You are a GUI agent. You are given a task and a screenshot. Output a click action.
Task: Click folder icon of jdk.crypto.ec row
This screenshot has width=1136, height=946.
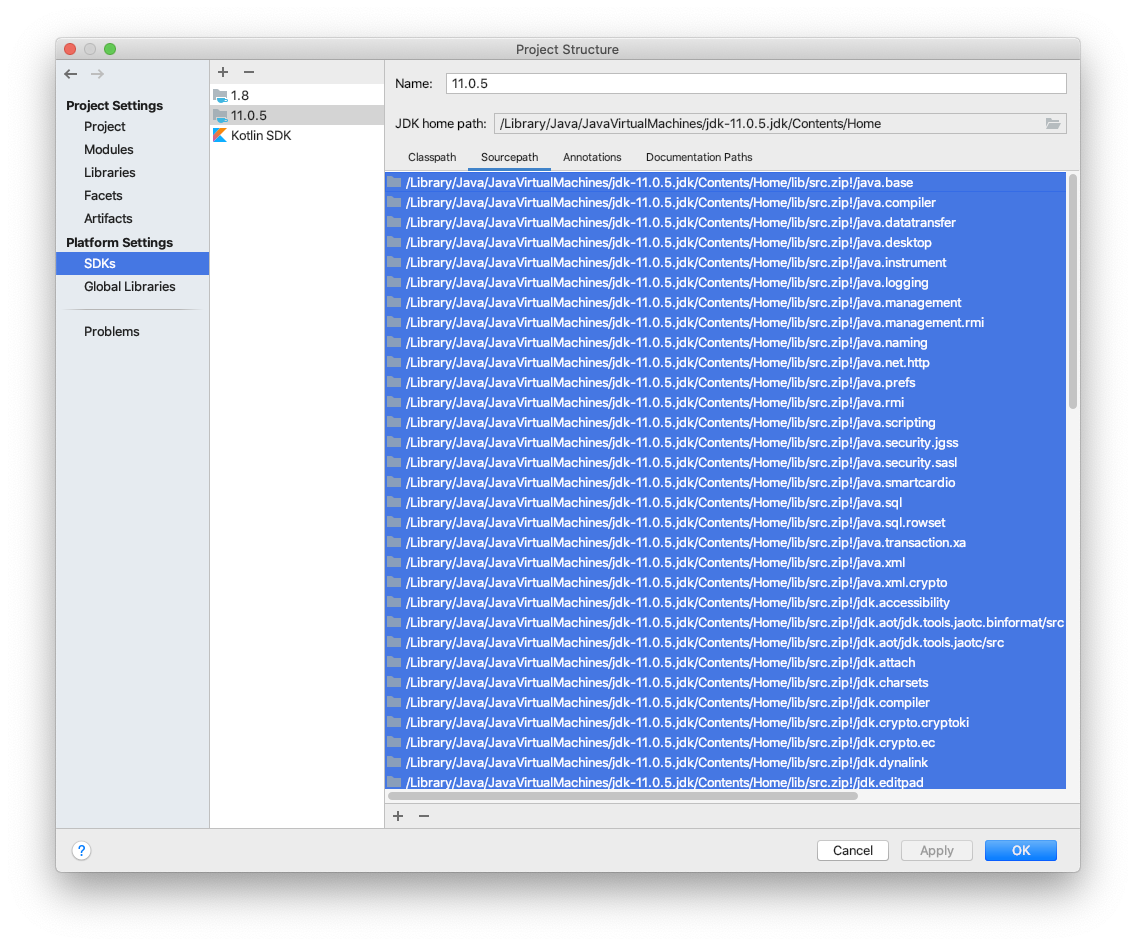(394, 742)
